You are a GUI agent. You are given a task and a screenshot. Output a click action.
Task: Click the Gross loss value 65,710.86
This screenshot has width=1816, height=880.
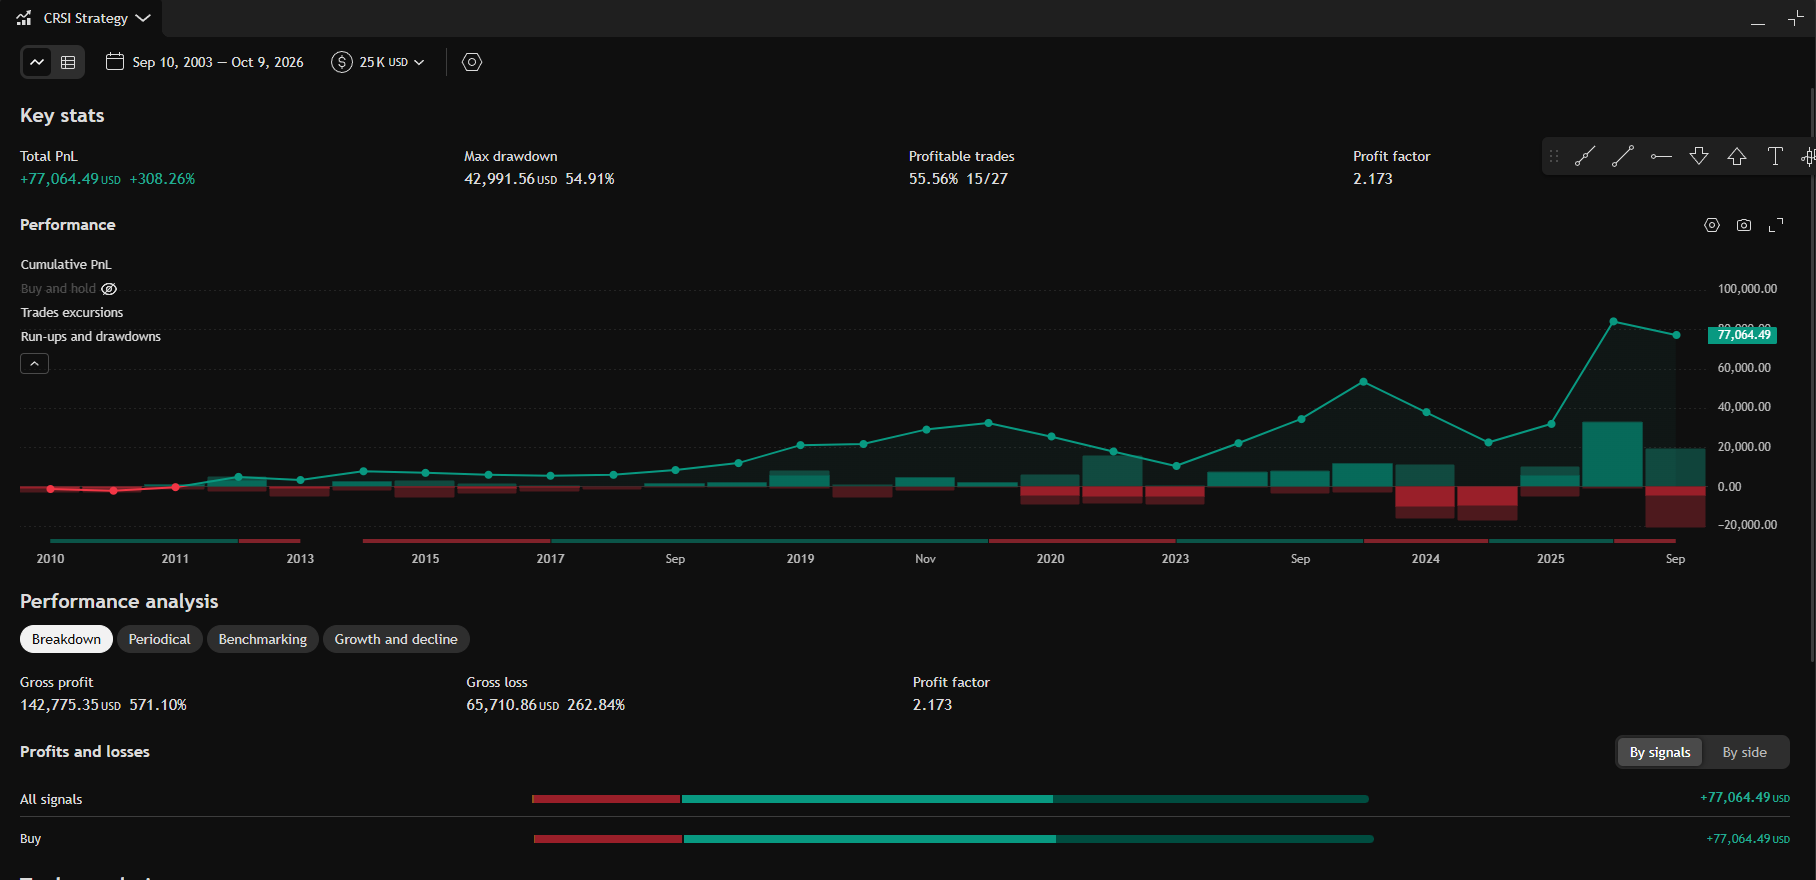[512, 705]
